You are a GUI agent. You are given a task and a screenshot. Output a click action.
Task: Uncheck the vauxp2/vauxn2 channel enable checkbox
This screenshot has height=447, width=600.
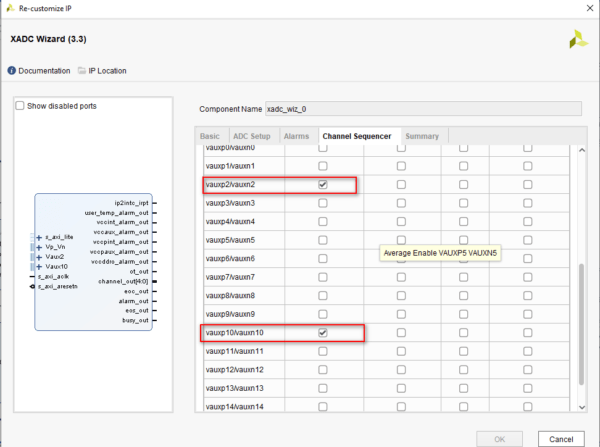pos(322,185)
